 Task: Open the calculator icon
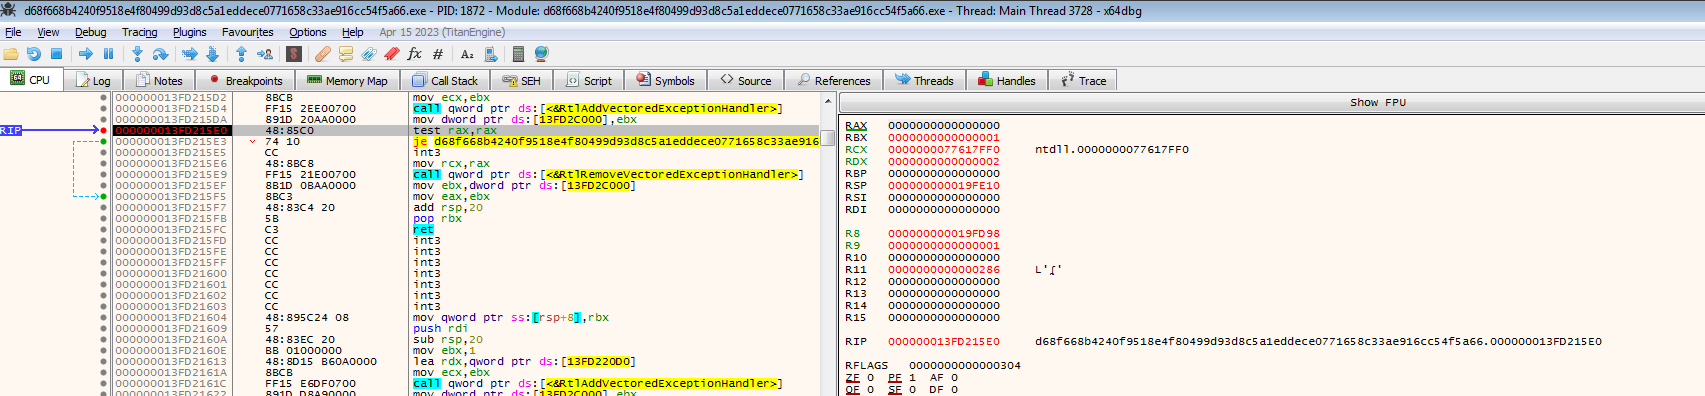pyautogui.click(x=518, y=54)
